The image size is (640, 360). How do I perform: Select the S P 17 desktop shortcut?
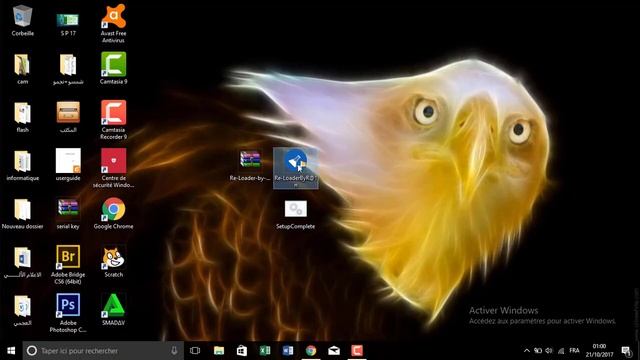point(68,24)
